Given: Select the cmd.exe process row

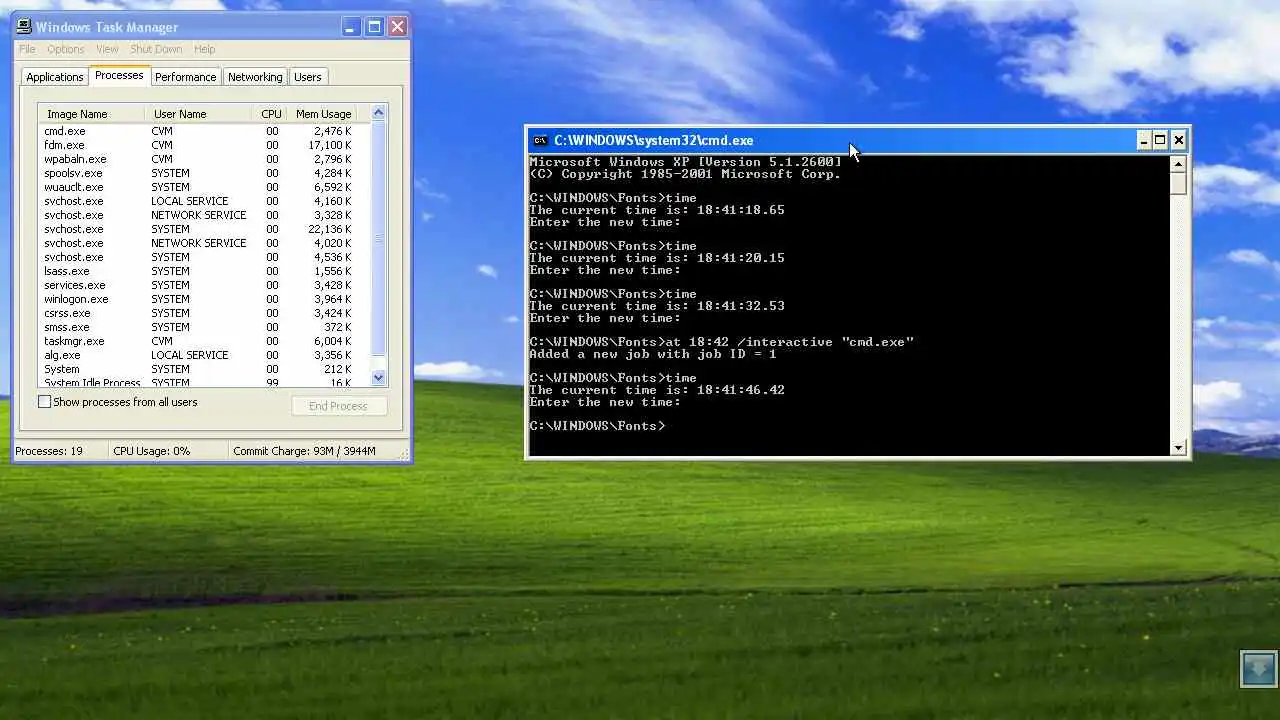Looking at the screenshot, I should (x=204, y=131).
